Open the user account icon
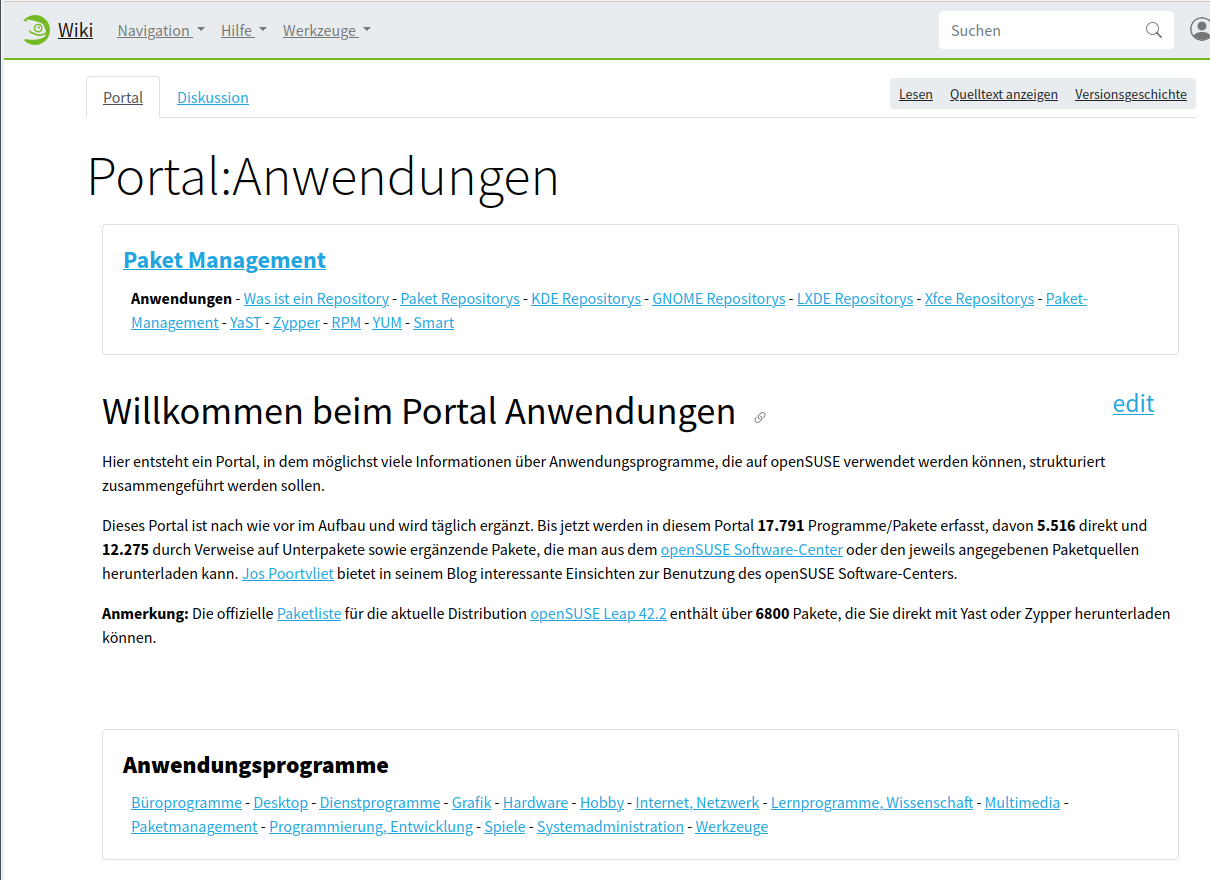The image size is (1210, 880). tap(1199, 29)
